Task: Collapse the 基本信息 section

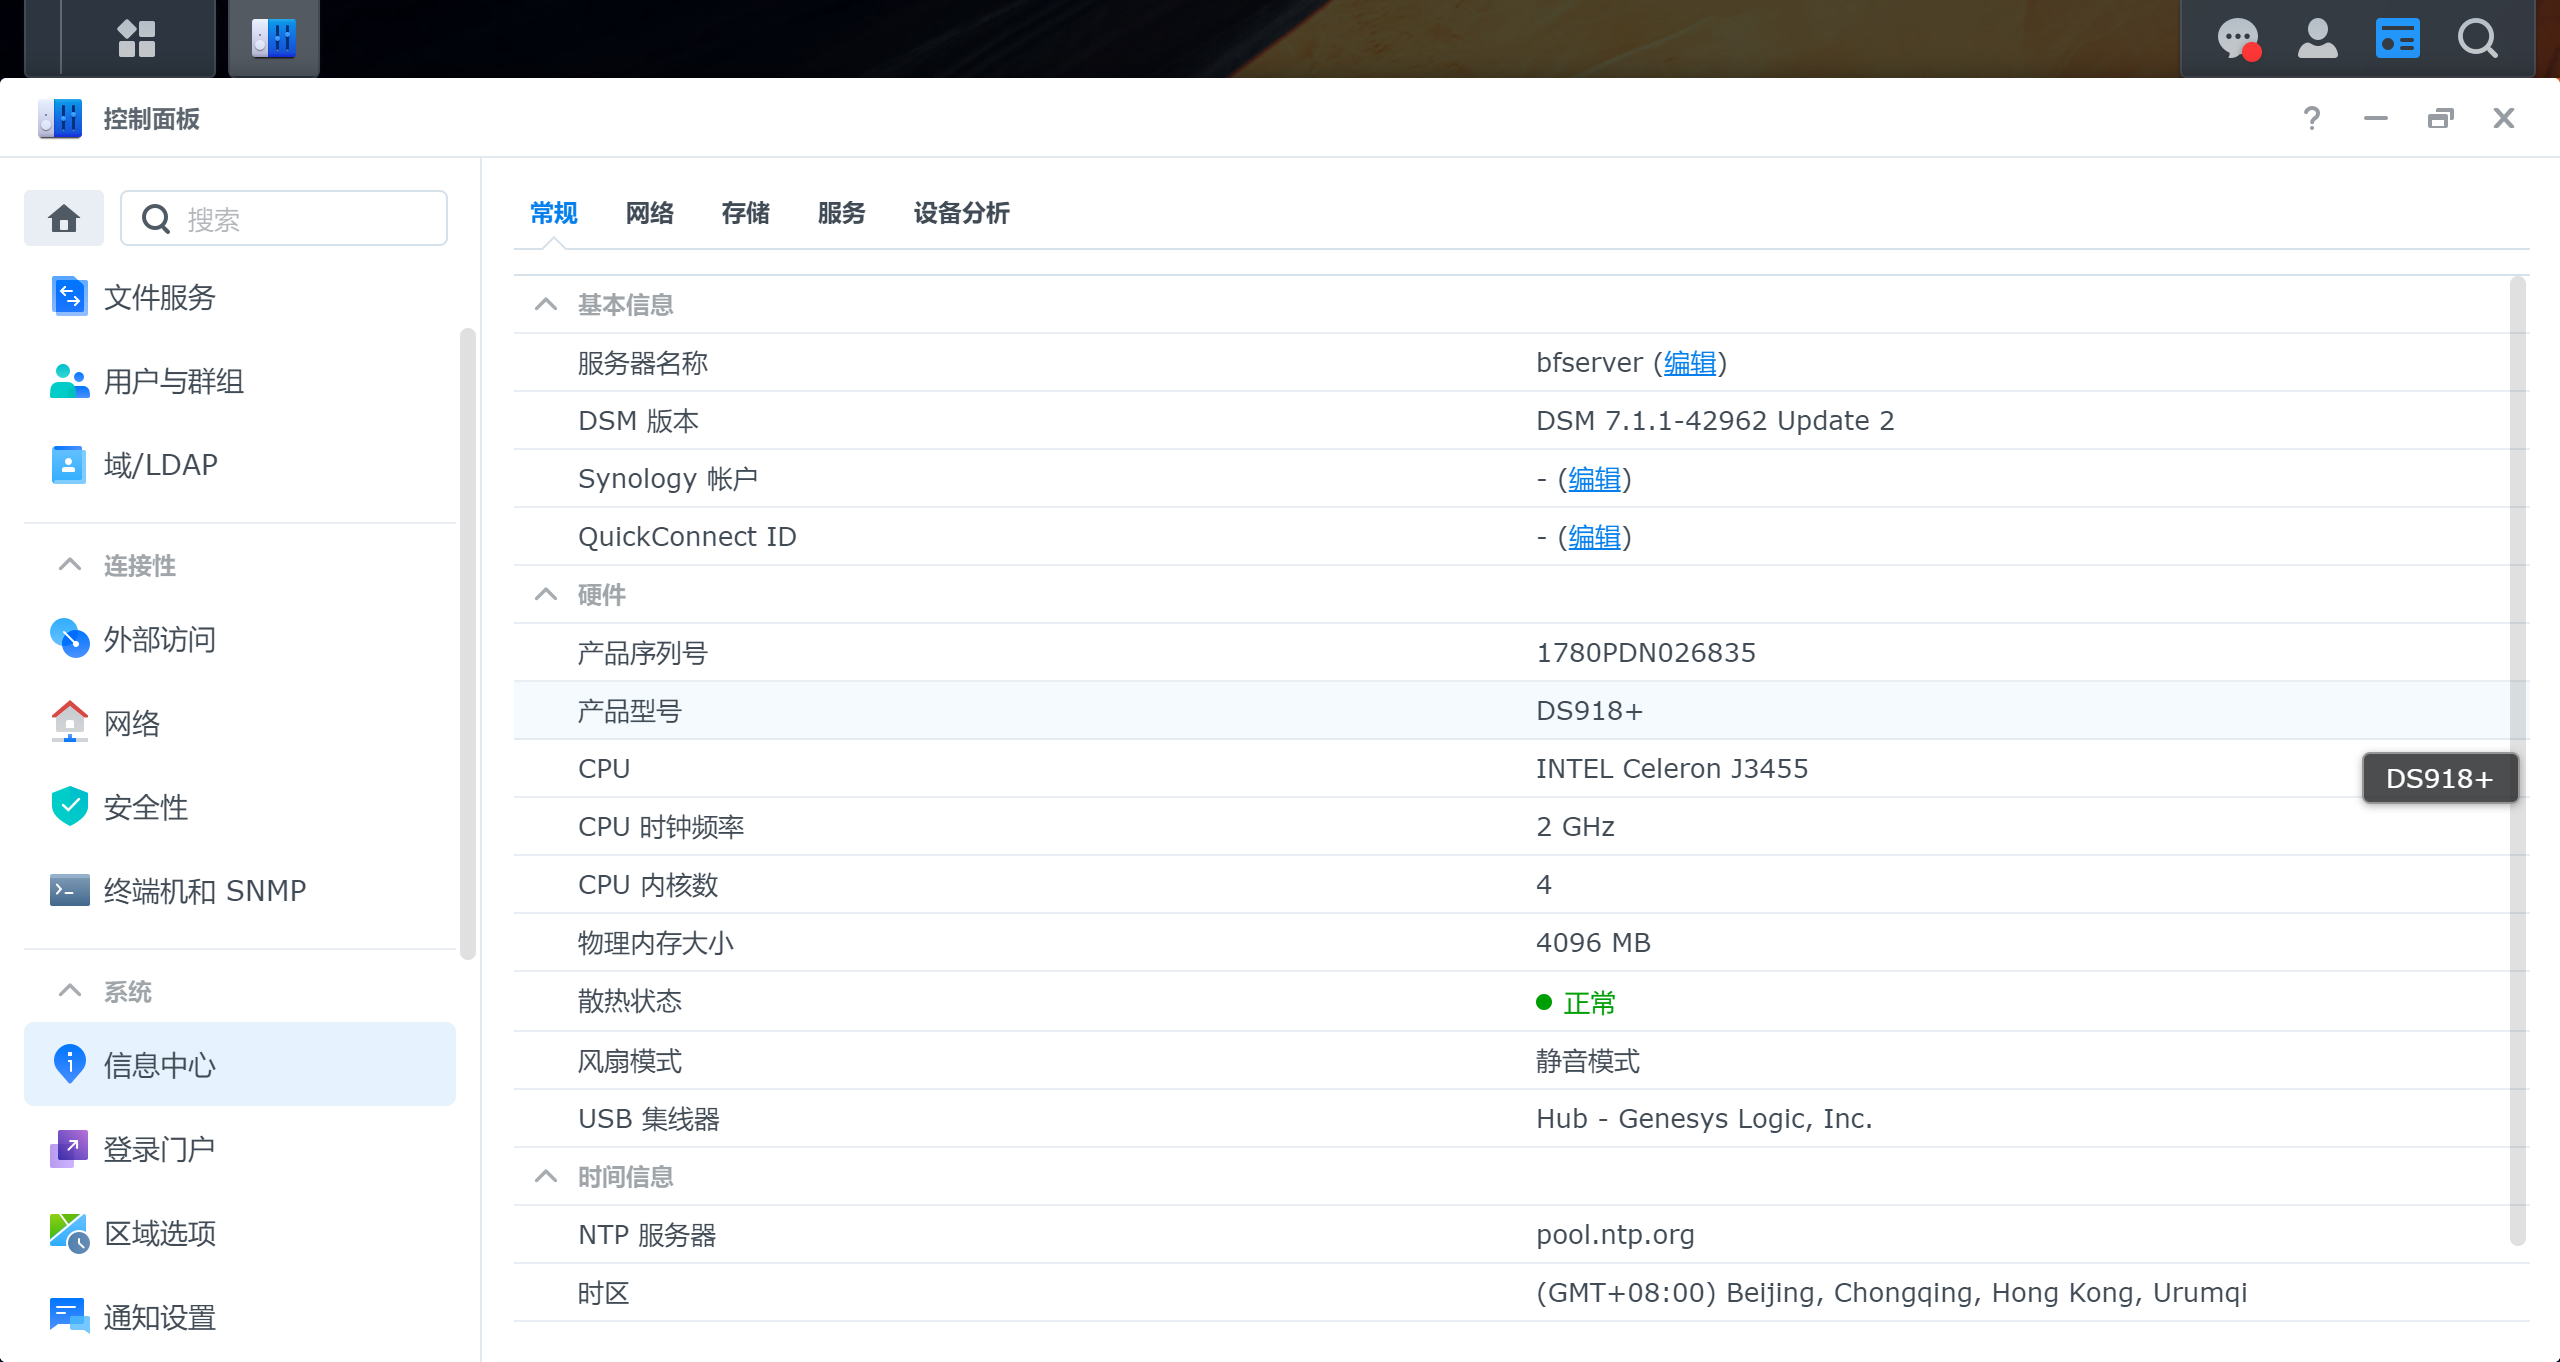Action: coord(545,304)
